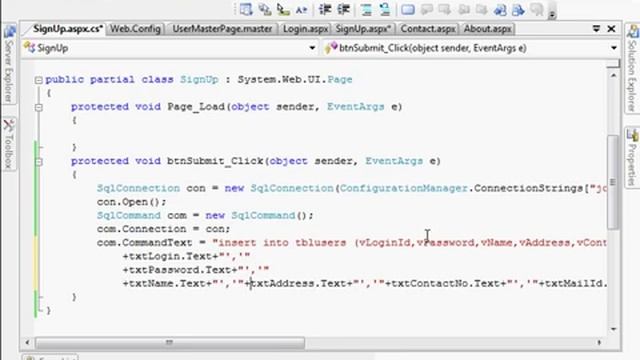This screenshot has height=360, width=640.
Task: Click next bookmark in folder icon
Action: [x=482, y=9]
